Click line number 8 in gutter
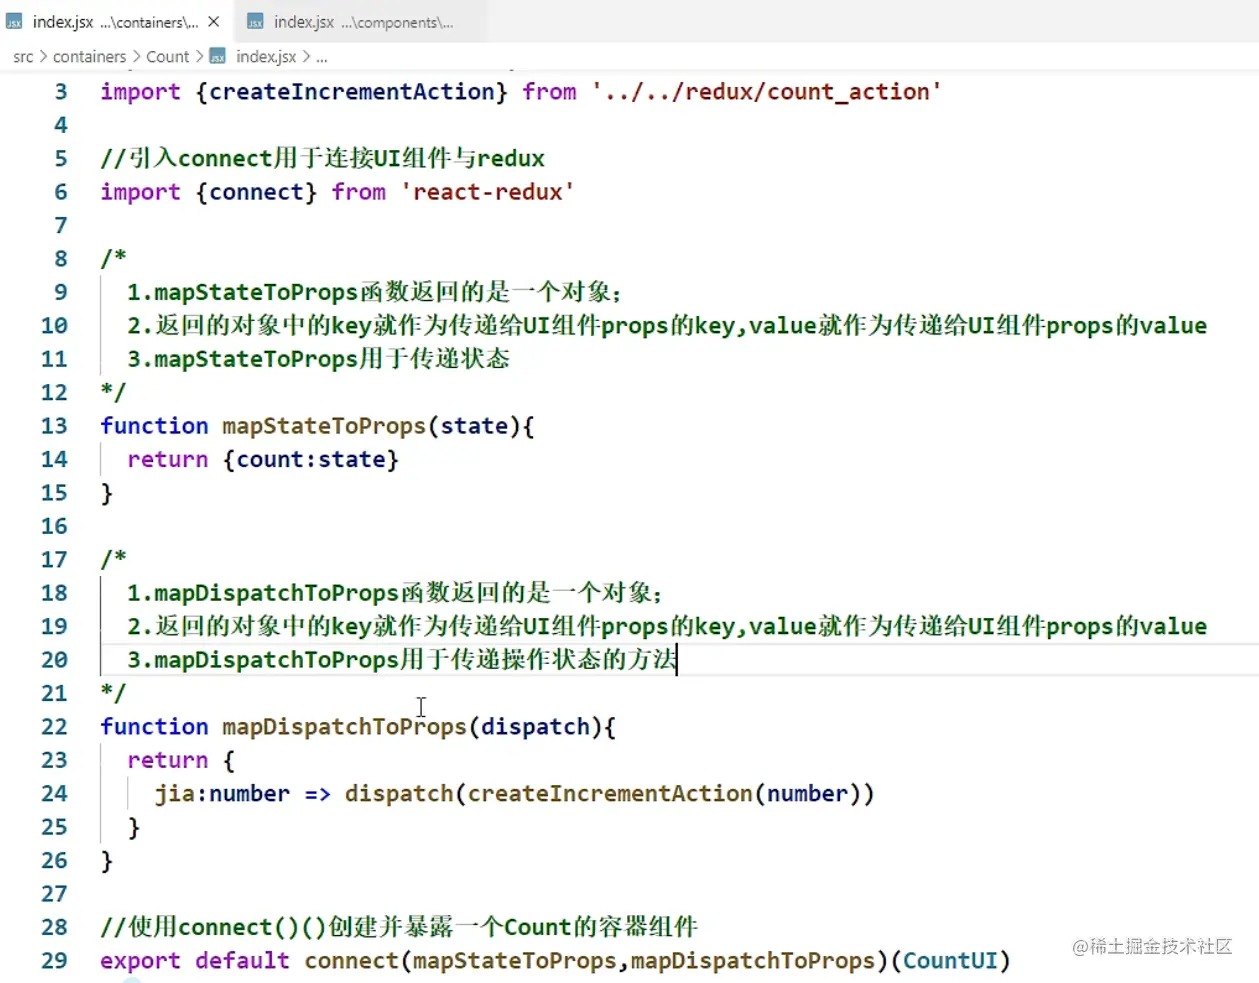The image size is (1259, 983). coord(61,259)
